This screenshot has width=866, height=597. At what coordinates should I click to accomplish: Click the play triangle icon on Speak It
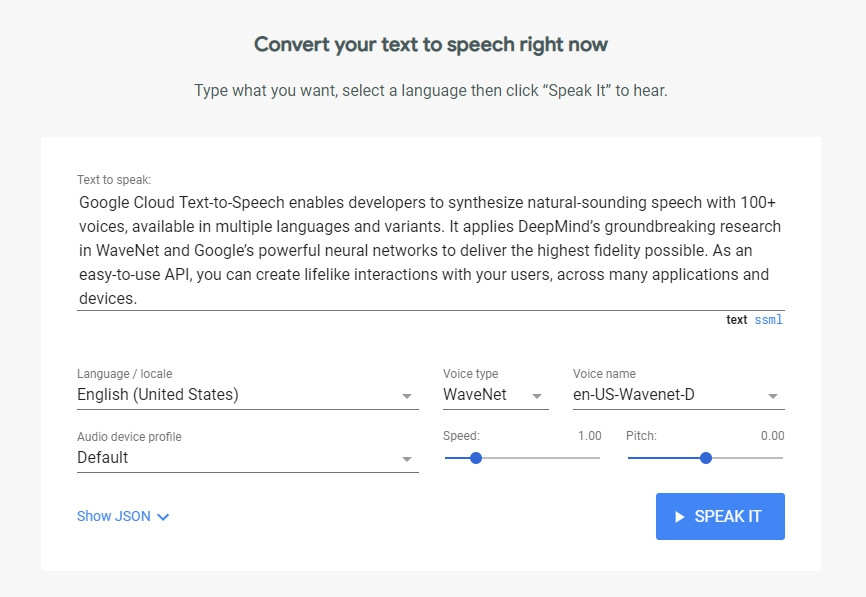680,517
